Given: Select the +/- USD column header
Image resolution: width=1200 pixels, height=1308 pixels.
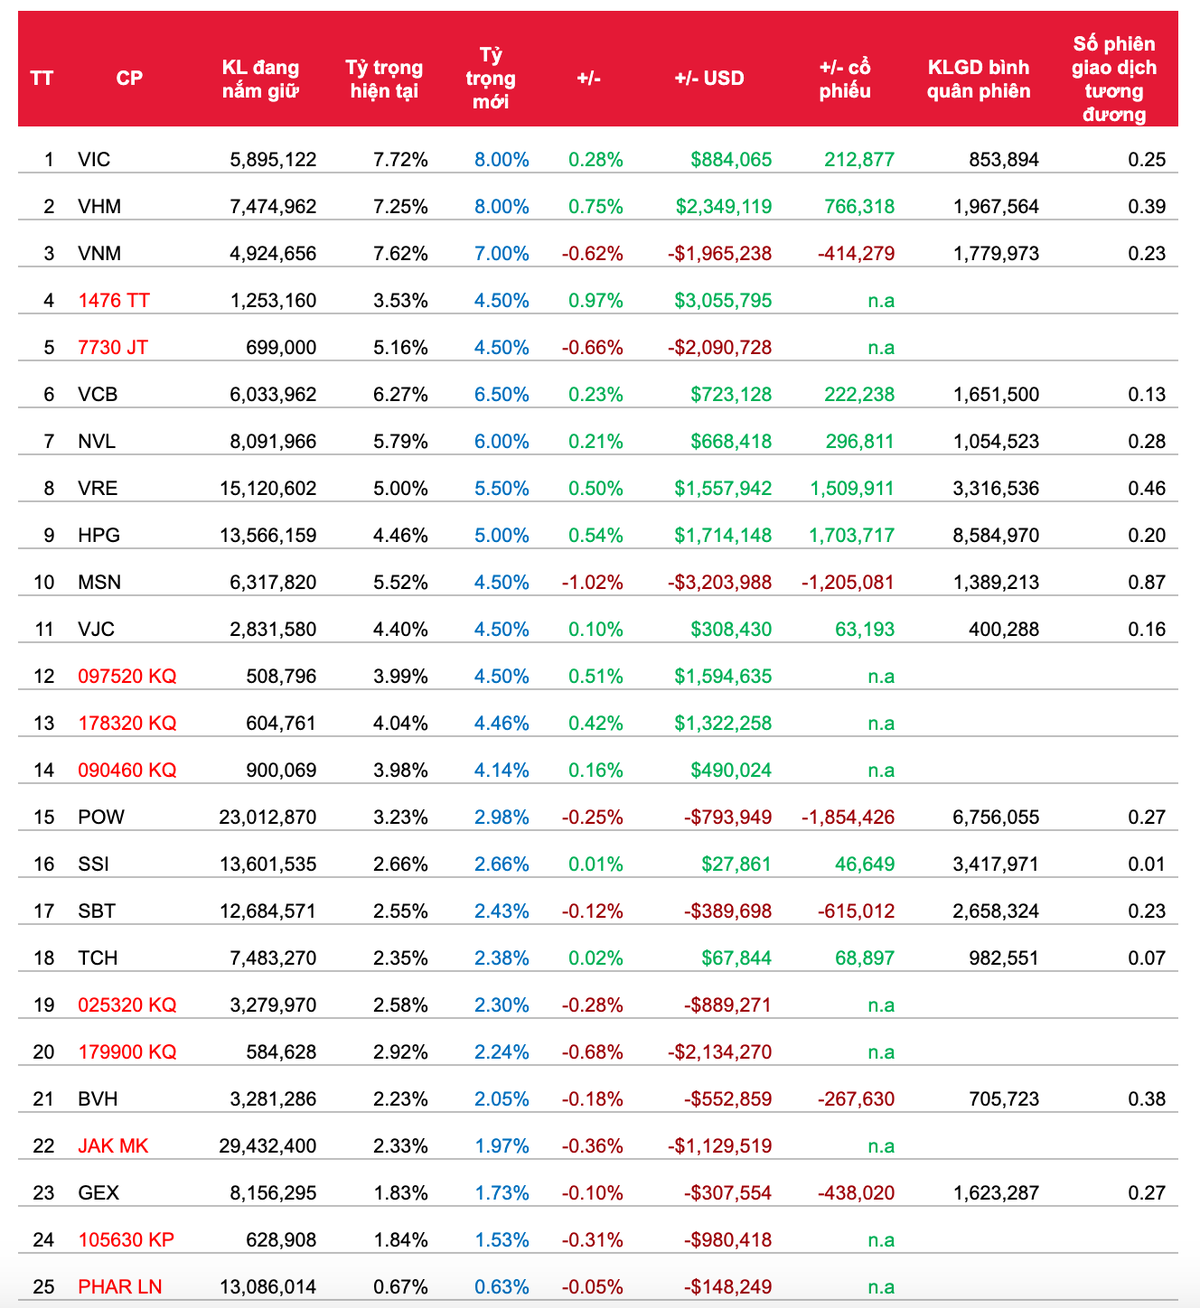Looking at the screenshot, I should (709, 78).
